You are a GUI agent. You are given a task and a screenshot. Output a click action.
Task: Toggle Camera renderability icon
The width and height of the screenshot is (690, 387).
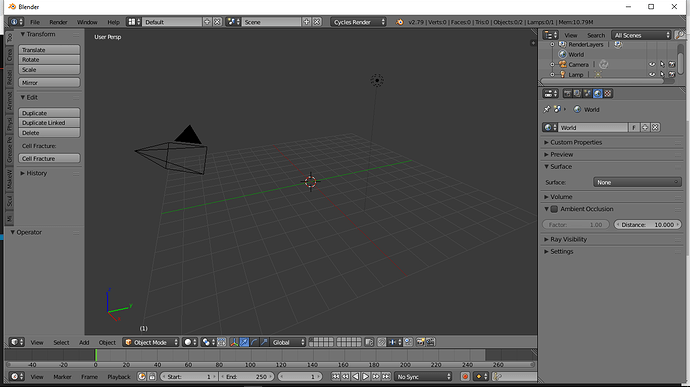[x=672, y=64]
